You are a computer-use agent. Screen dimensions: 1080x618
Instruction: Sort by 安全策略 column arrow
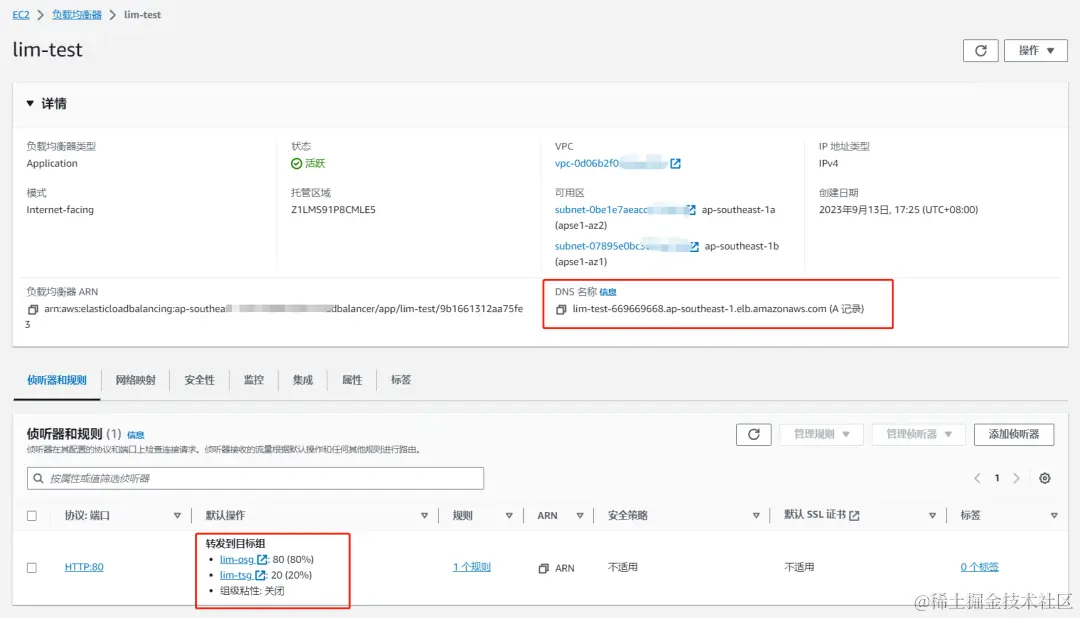pyautogui.click(x=756, y=515)
